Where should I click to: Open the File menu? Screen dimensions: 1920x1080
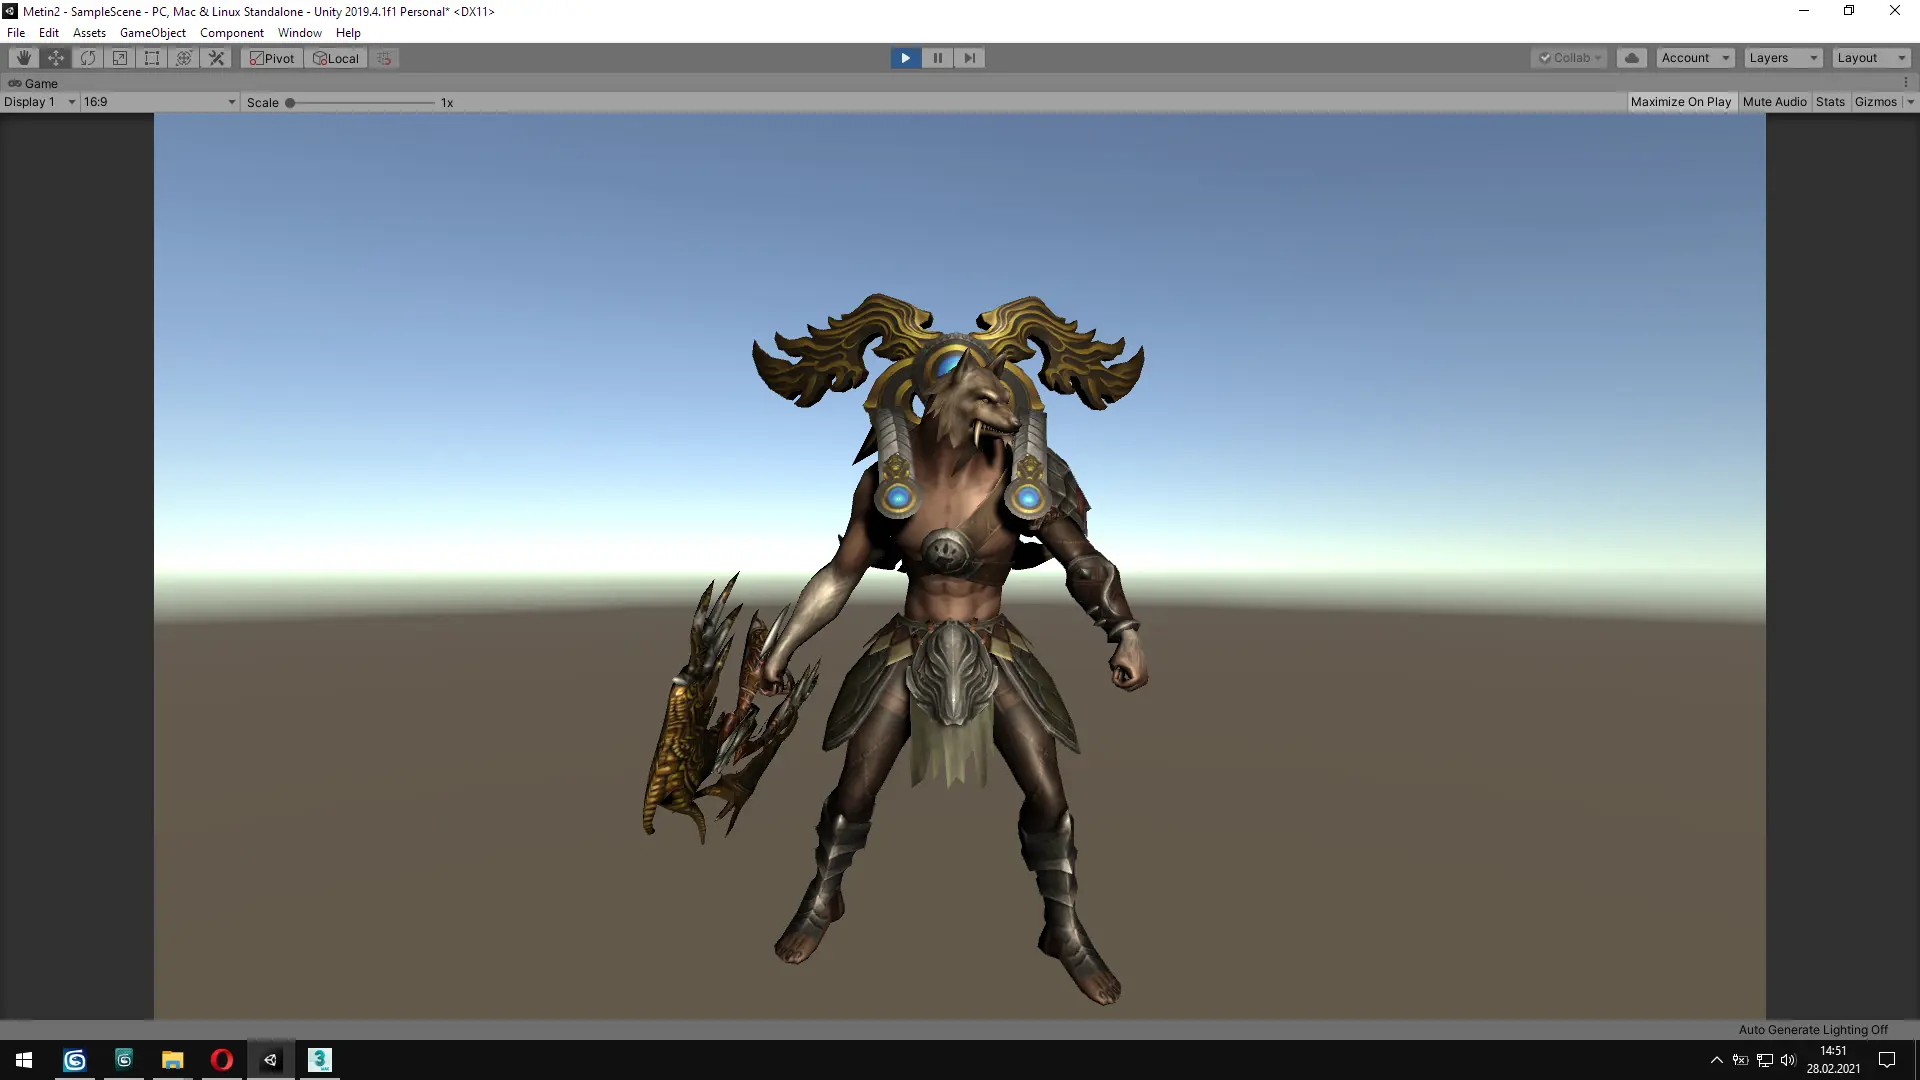(16, 33)
